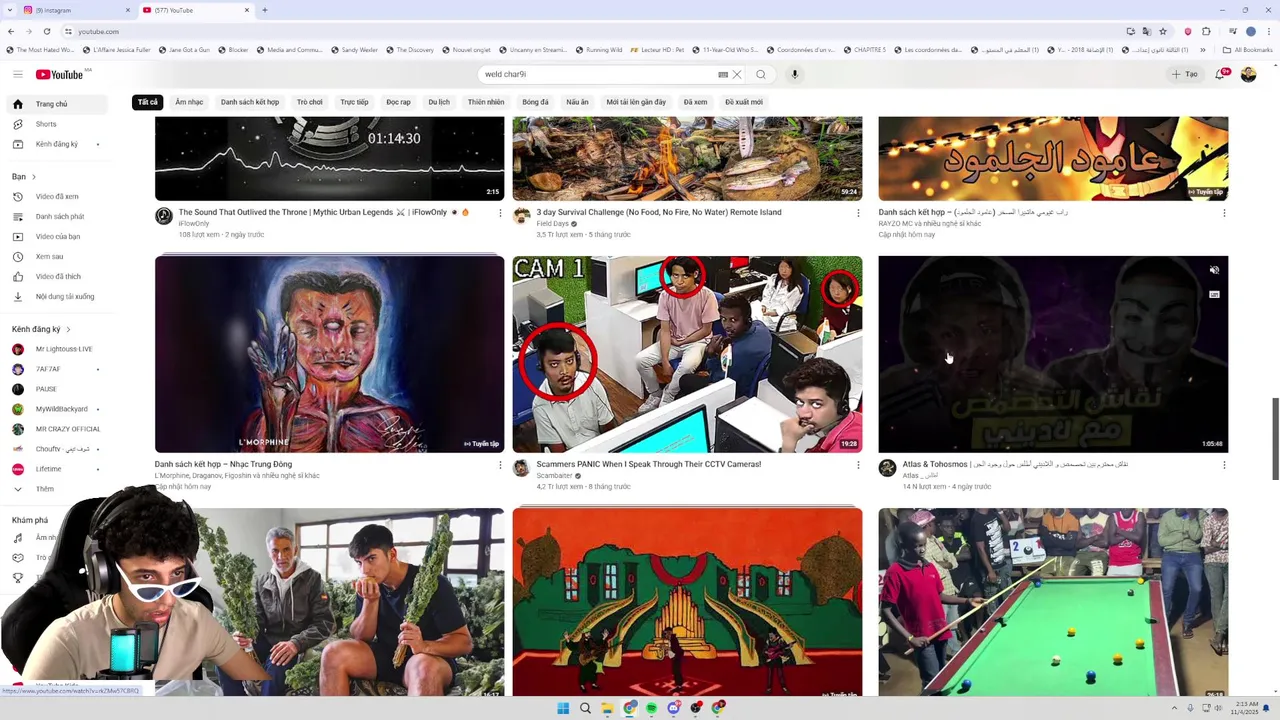Open Spotify from the taskbar
Screen dimensions: 1280x720
(651, 708)
